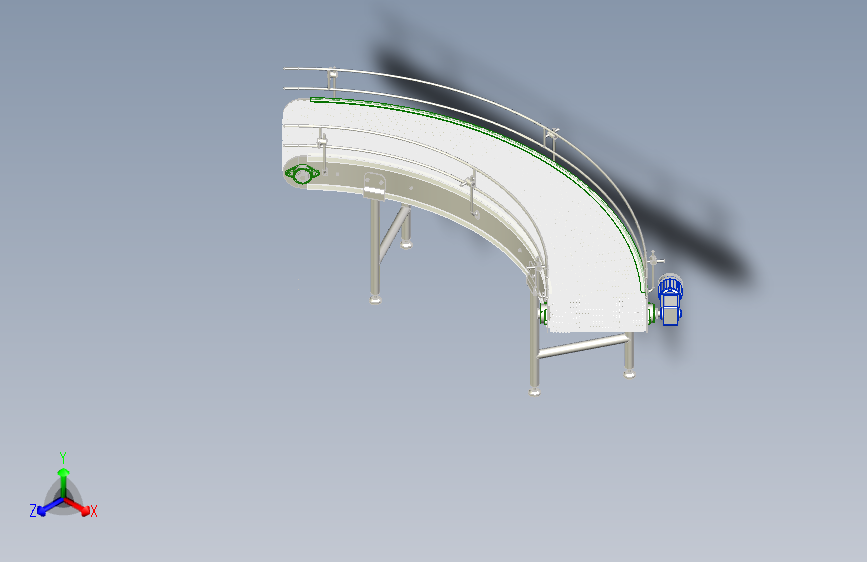The image size is (867, 562).
Task: Select the blue drive motor on conveyor
Action: [x=670, y=300]
